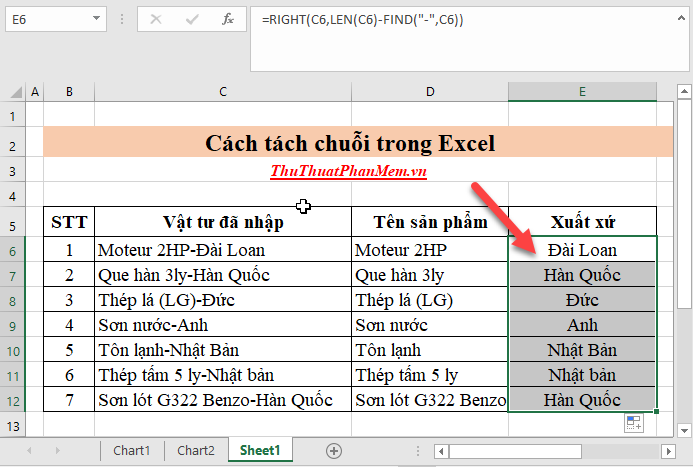Screen dimensions: 693x467
Task: Click the Enter checkmark in formula bar
Action: click(x=191, y=18)
